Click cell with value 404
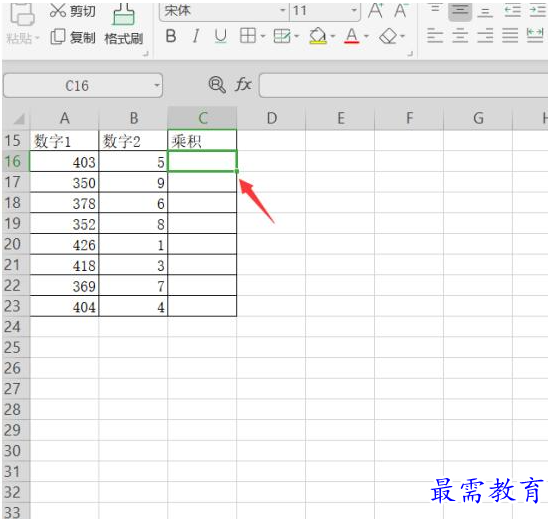 (64, 306)
